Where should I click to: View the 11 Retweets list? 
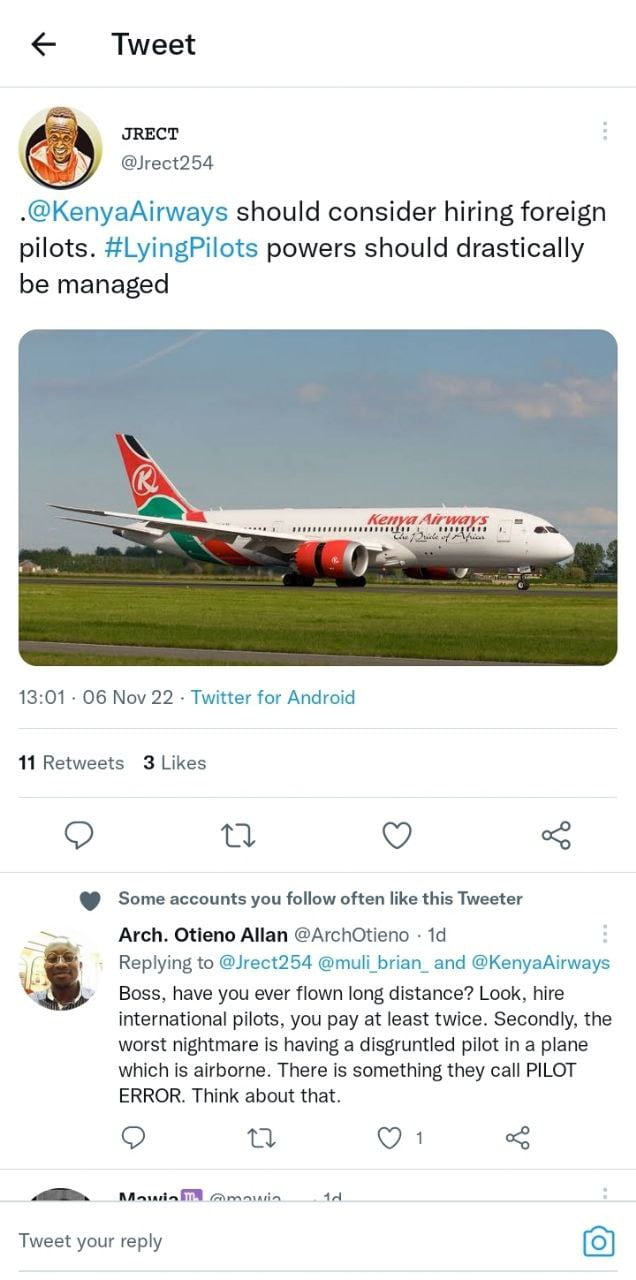coord(71,763)
